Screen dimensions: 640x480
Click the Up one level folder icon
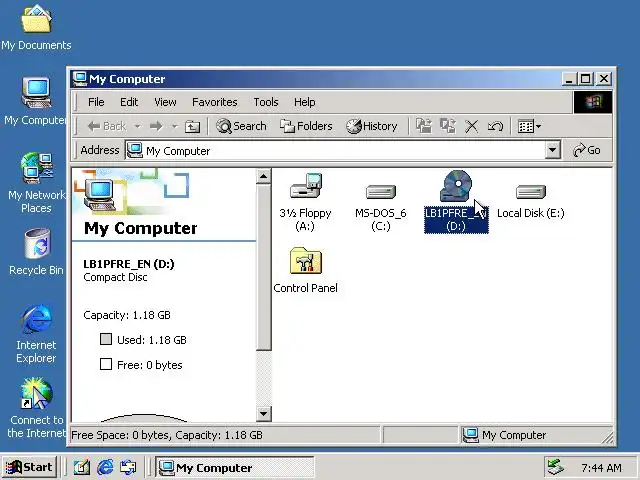192,127
